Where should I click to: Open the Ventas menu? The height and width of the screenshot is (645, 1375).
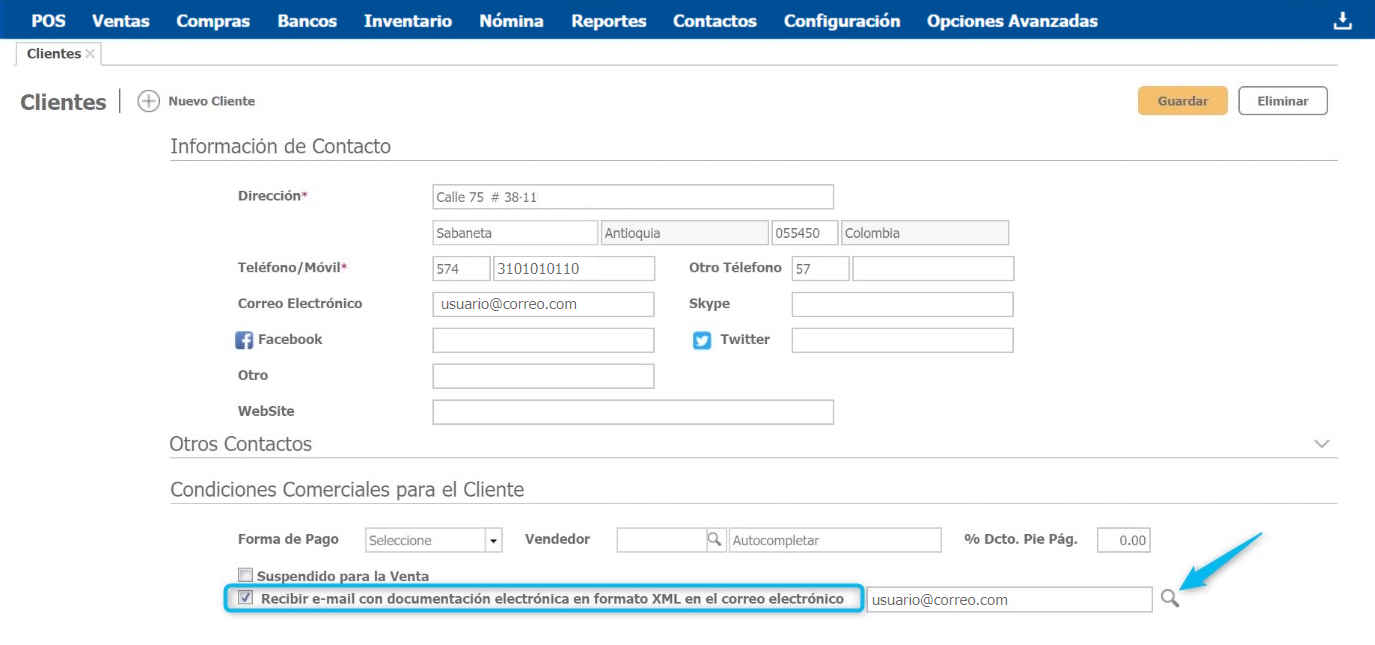click(120, 21)
